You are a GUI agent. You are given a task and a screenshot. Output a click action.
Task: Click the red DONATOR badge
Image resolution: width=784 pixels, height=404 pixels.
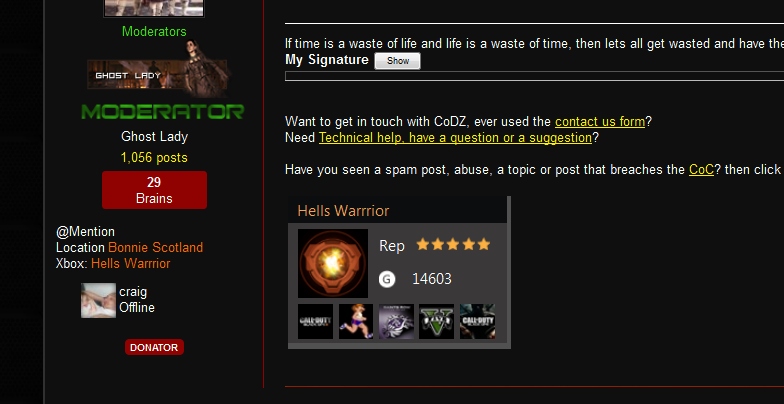(x=154, y=348)
